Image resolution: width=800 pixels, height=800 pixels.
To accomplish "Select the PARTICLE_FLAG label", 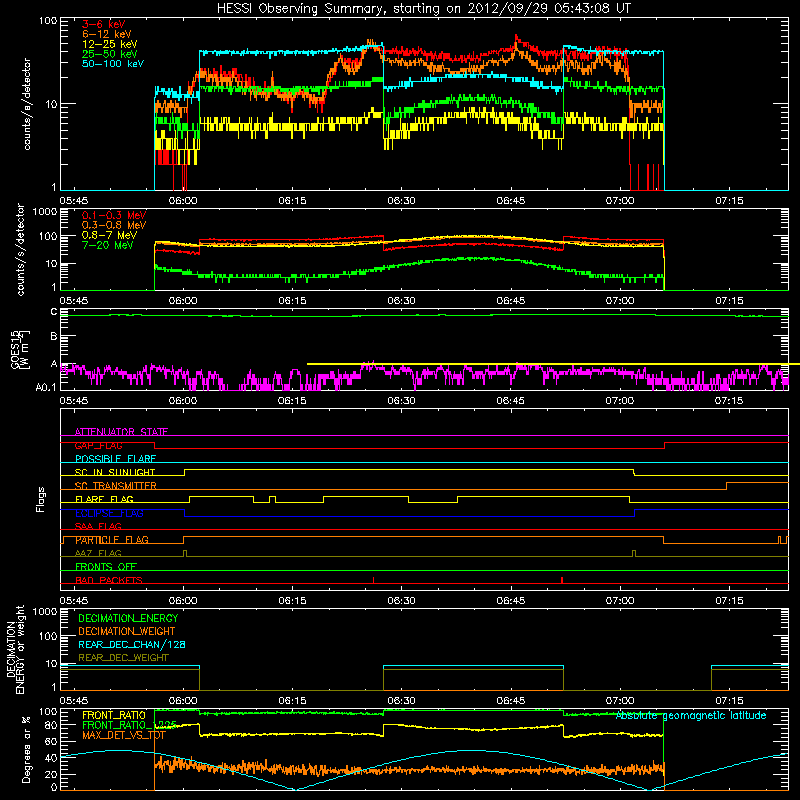I will tap(112, 540).
